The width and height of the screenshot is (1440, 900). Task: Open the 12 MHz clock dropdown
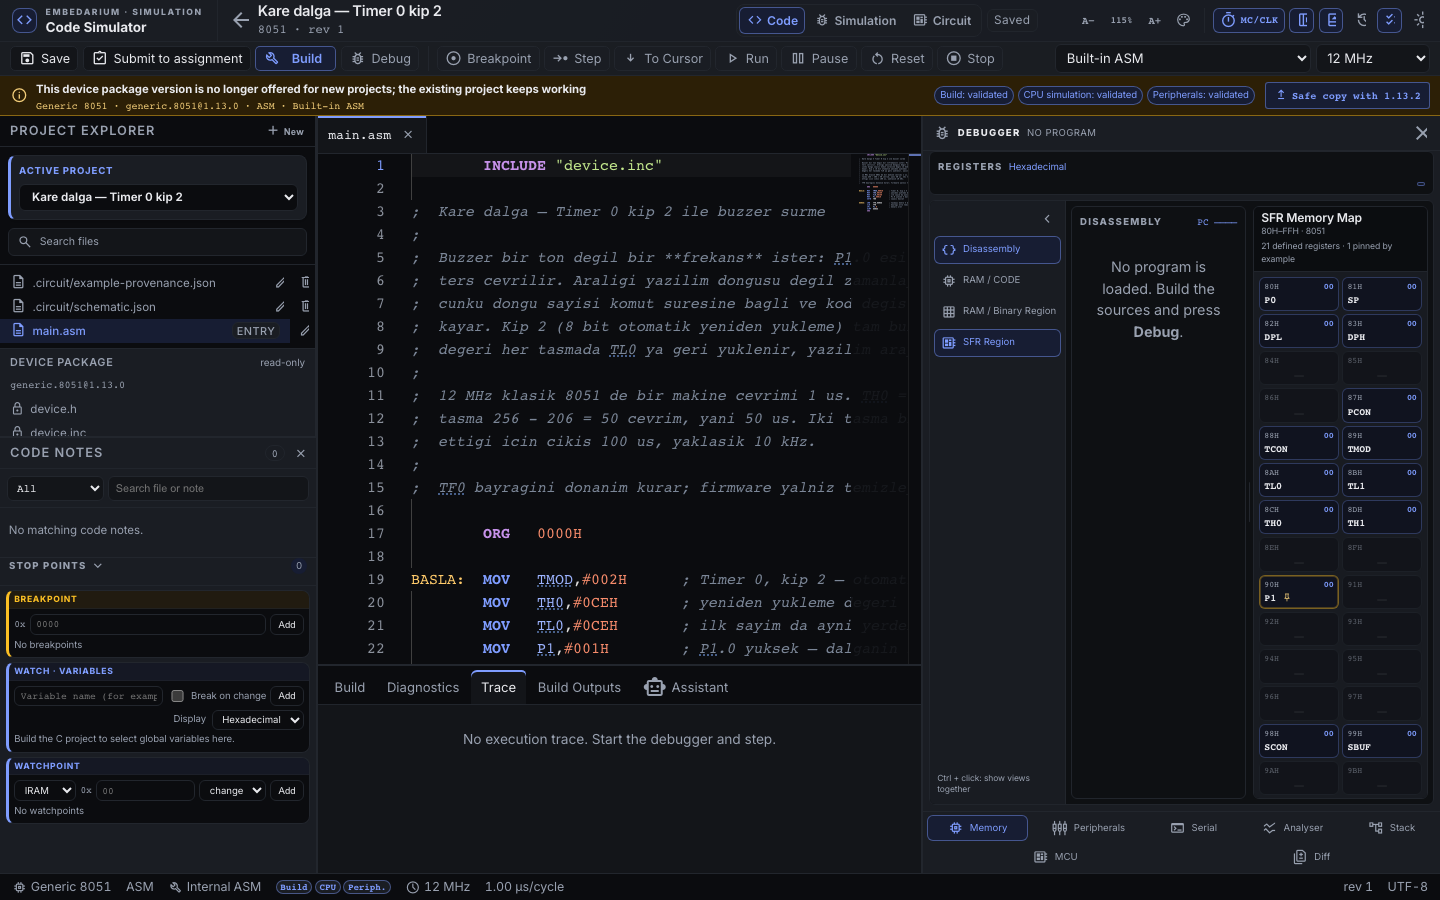point(1375,58)
